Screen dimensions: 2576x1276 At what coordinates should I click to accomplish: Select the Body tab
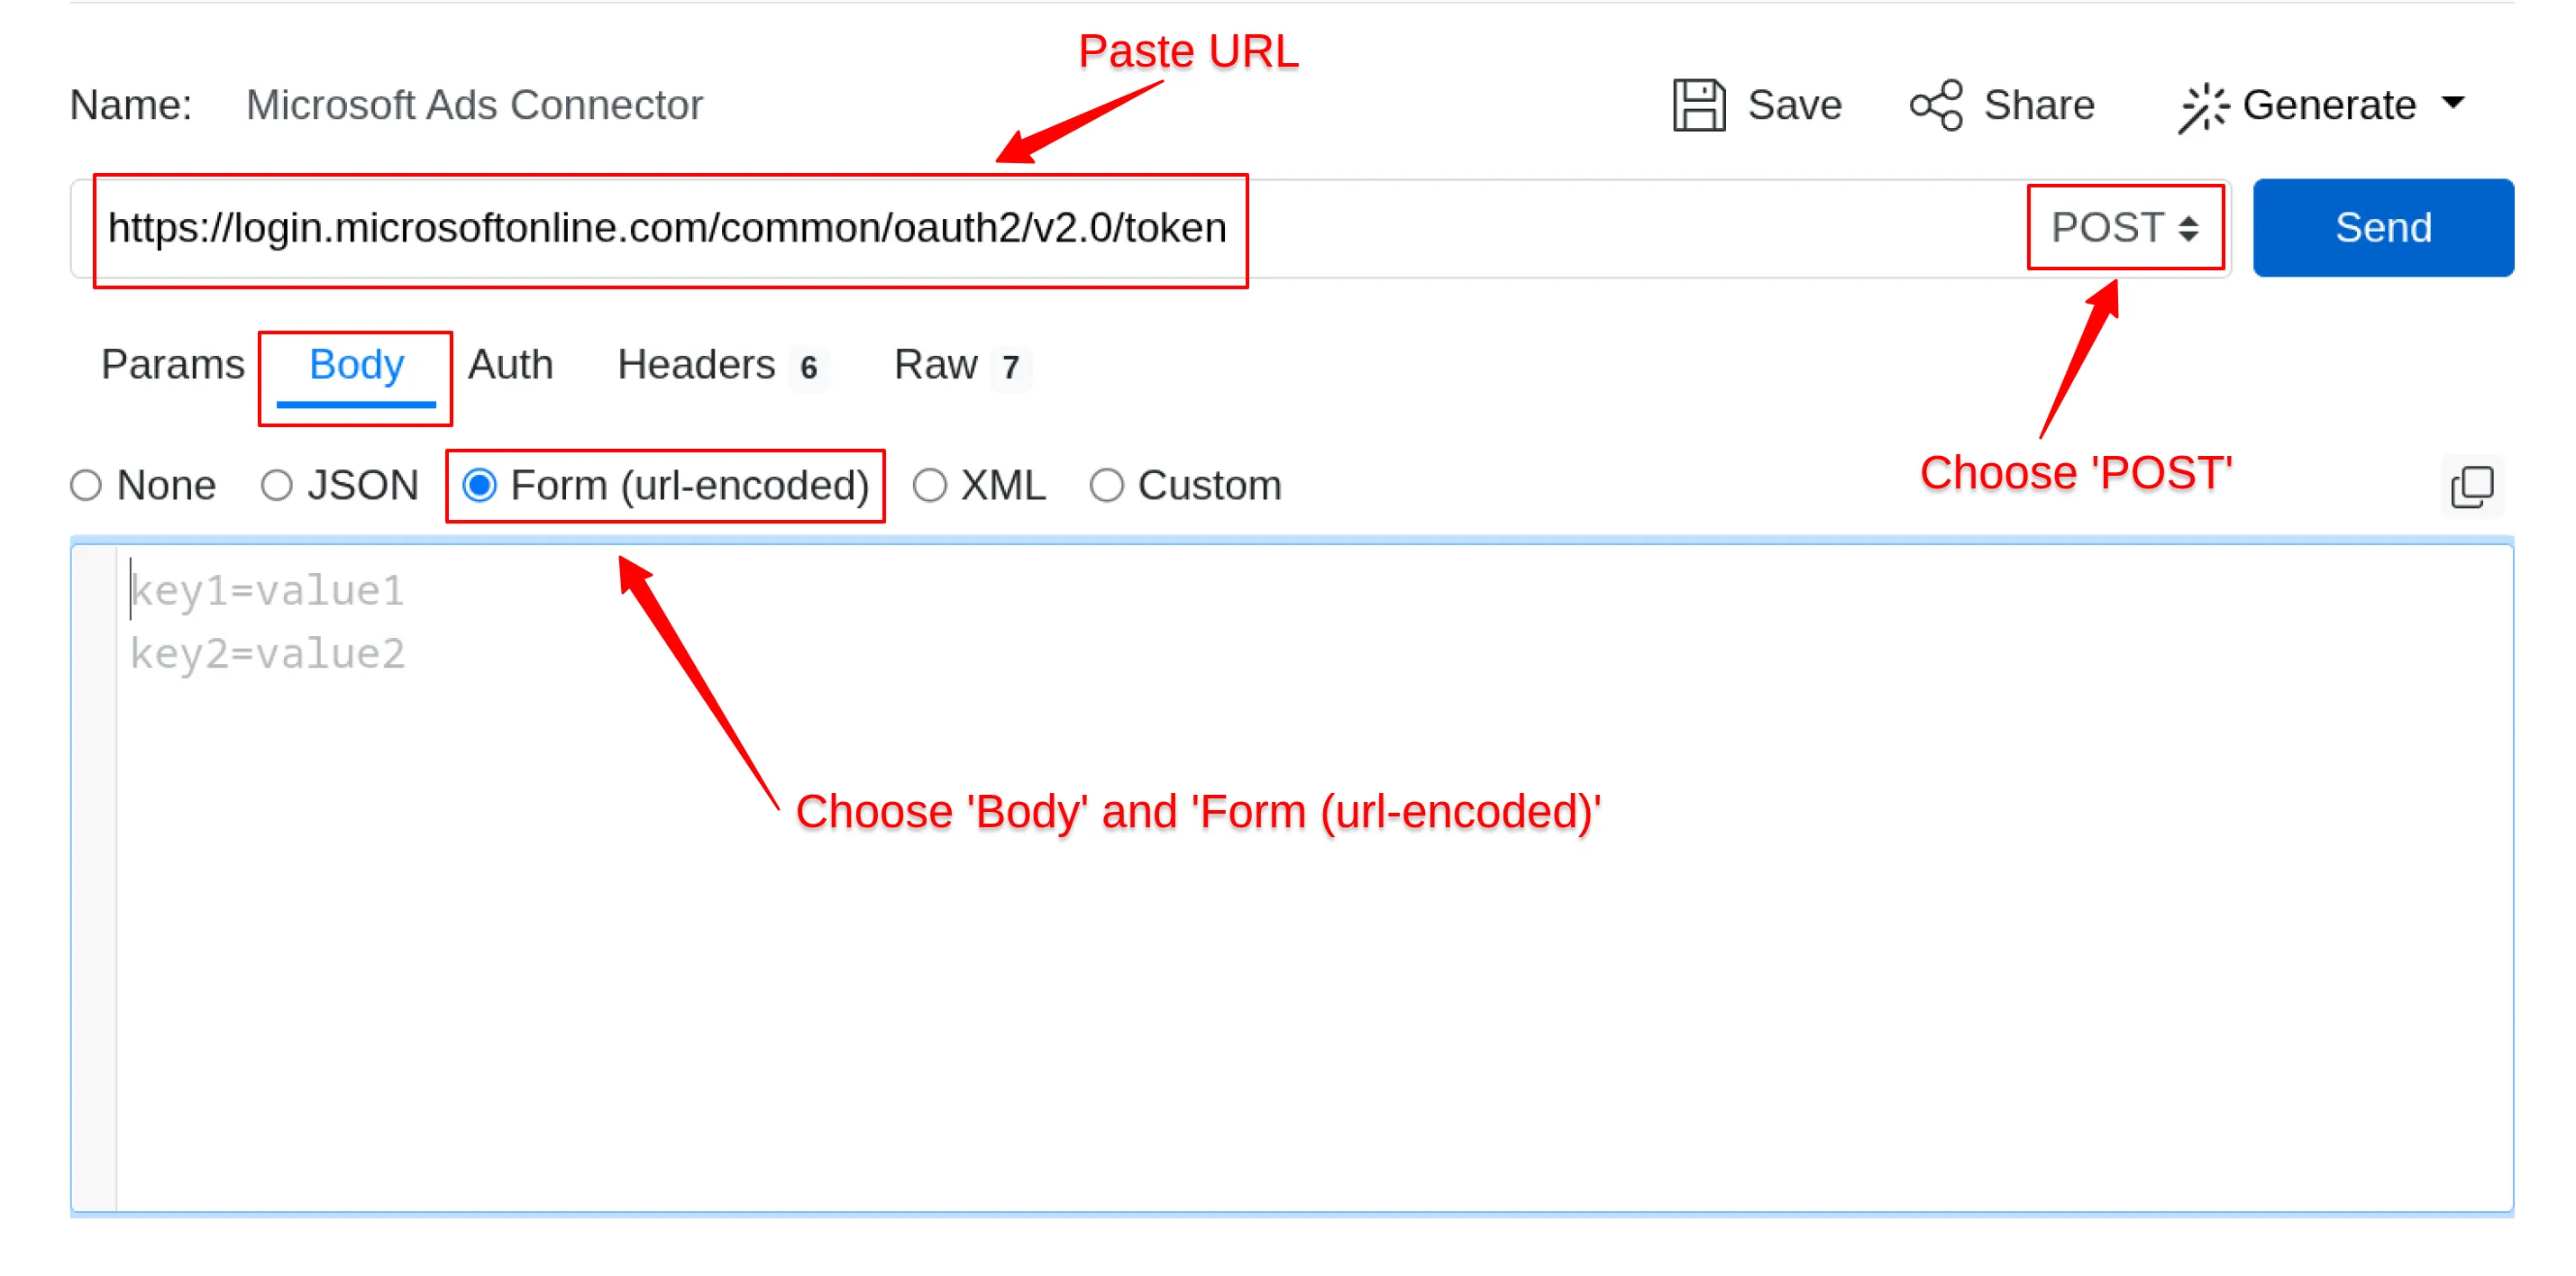(355, 364)
